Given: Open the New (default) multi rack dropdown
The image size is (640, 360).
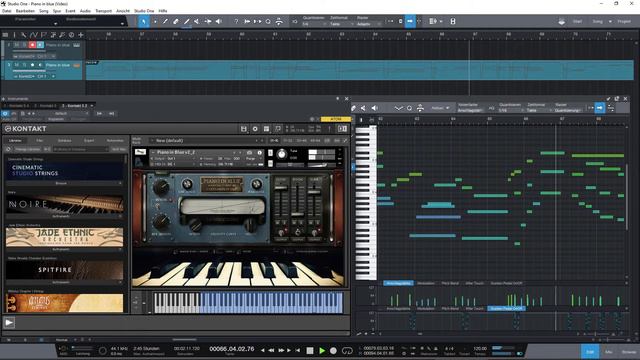Looking at the screenshot, I should pos(206,140).
